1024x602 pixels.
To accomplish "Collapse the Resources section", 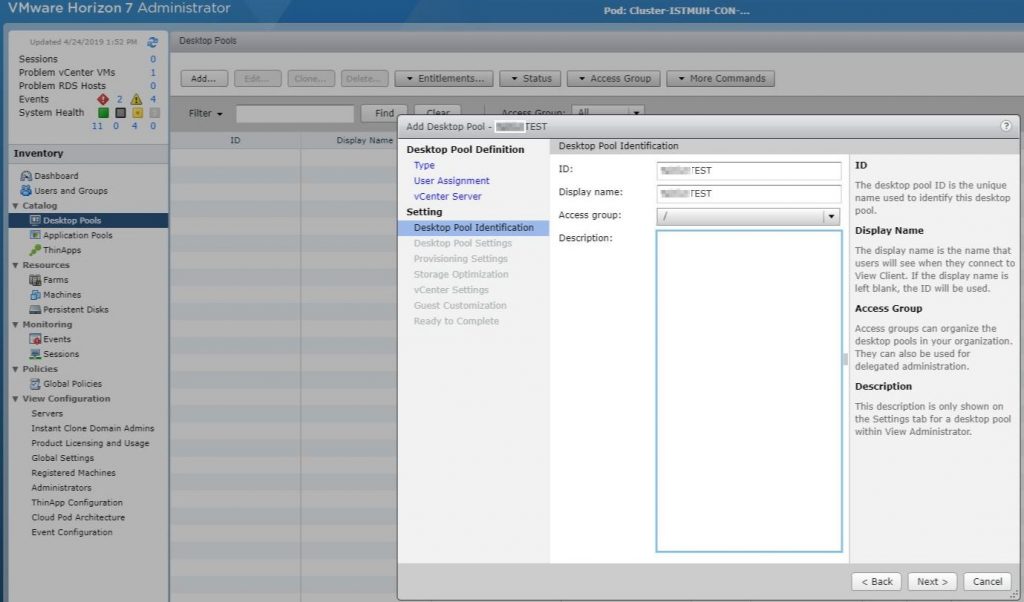I will pos(15,265).
